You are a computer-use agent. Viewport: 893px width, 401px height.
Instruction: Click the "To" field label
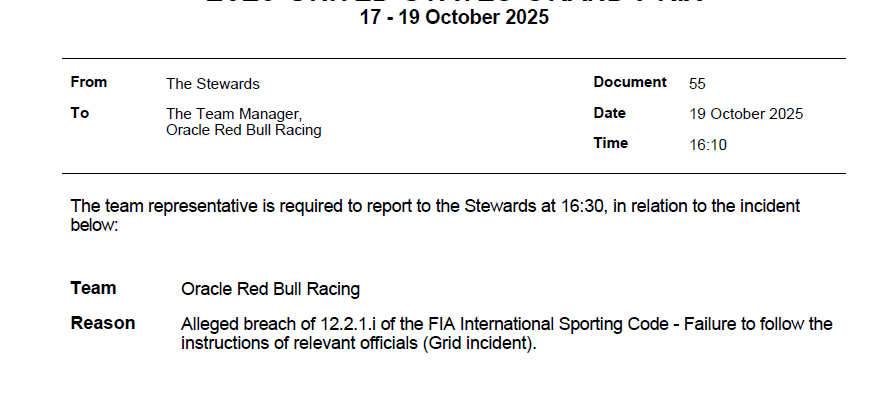click(x=80, y=113)
